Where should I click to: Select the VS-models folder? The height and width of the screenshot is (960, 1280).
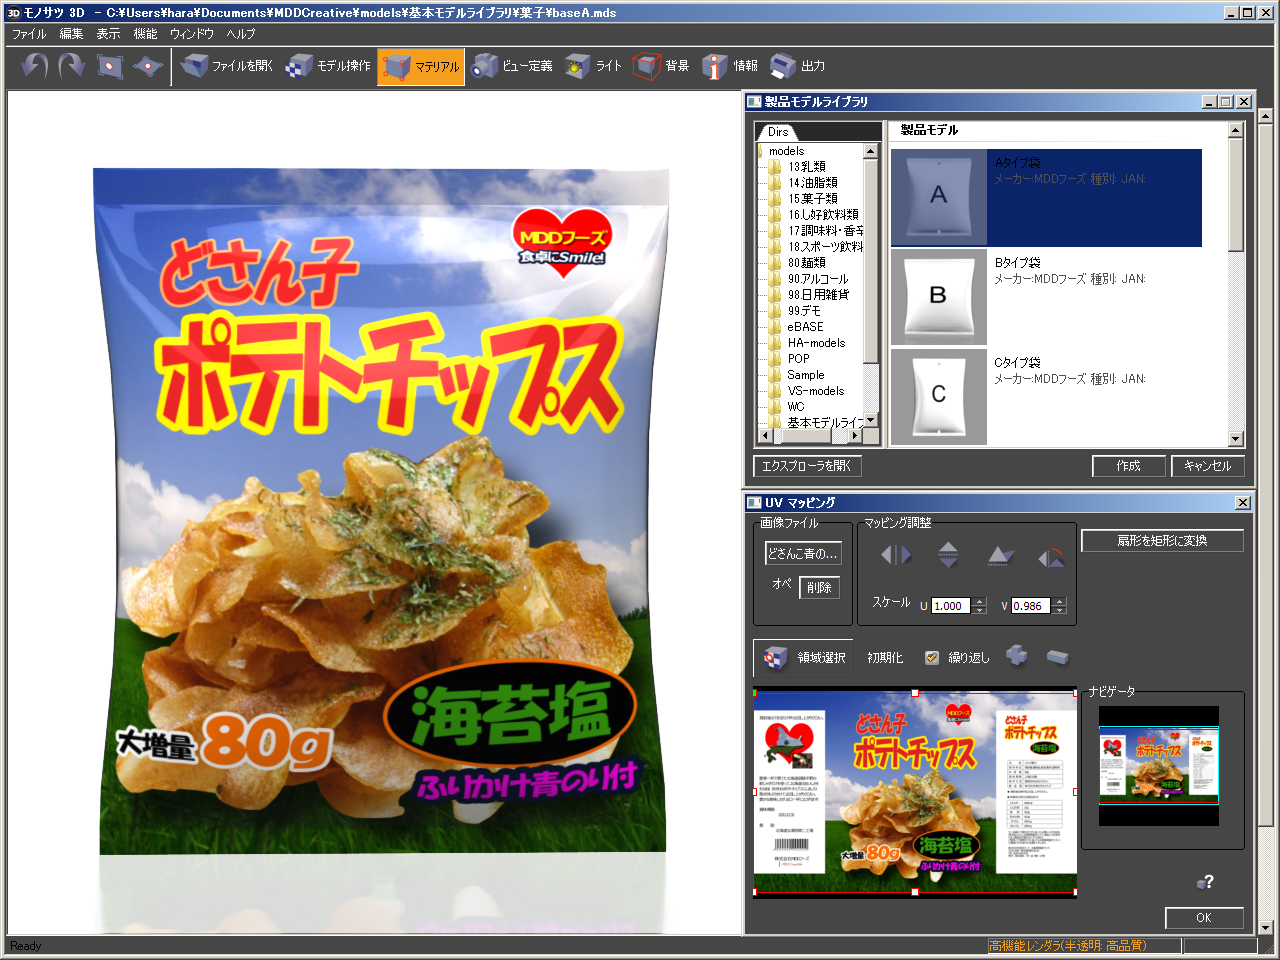click(816, 391)
